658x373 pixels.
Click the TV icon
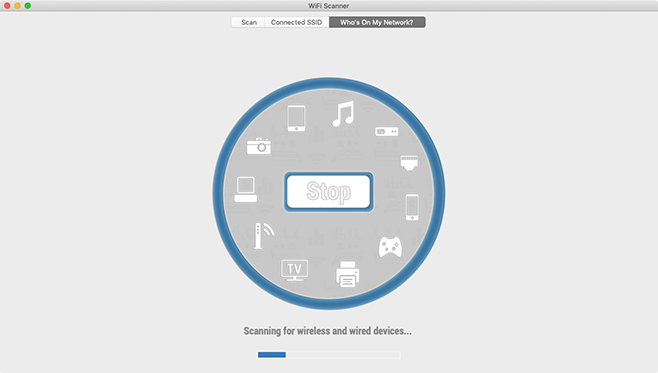294,270
